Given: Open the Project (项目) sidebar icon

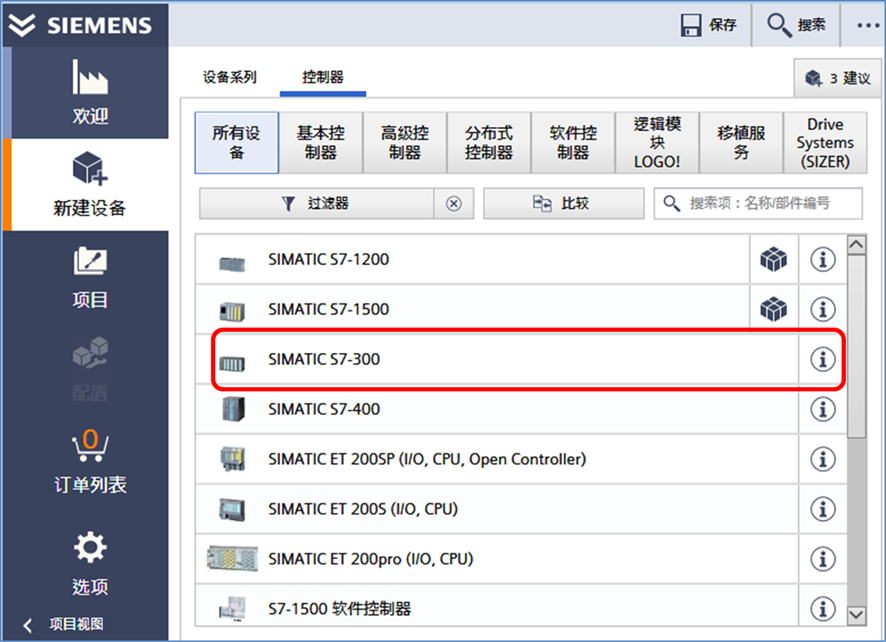Looking at the screenshot, I should click(x=90, y=261).
